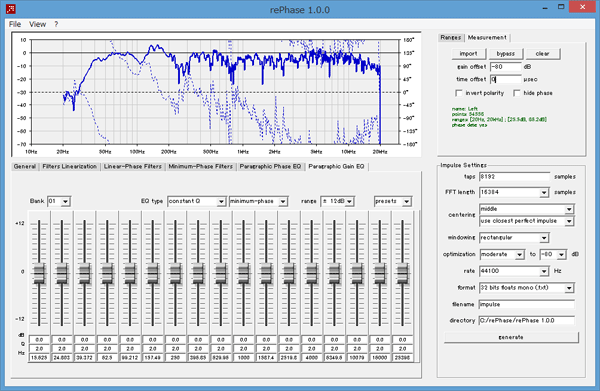Expand the windowing rectangular dropdown

coord(514,238)
